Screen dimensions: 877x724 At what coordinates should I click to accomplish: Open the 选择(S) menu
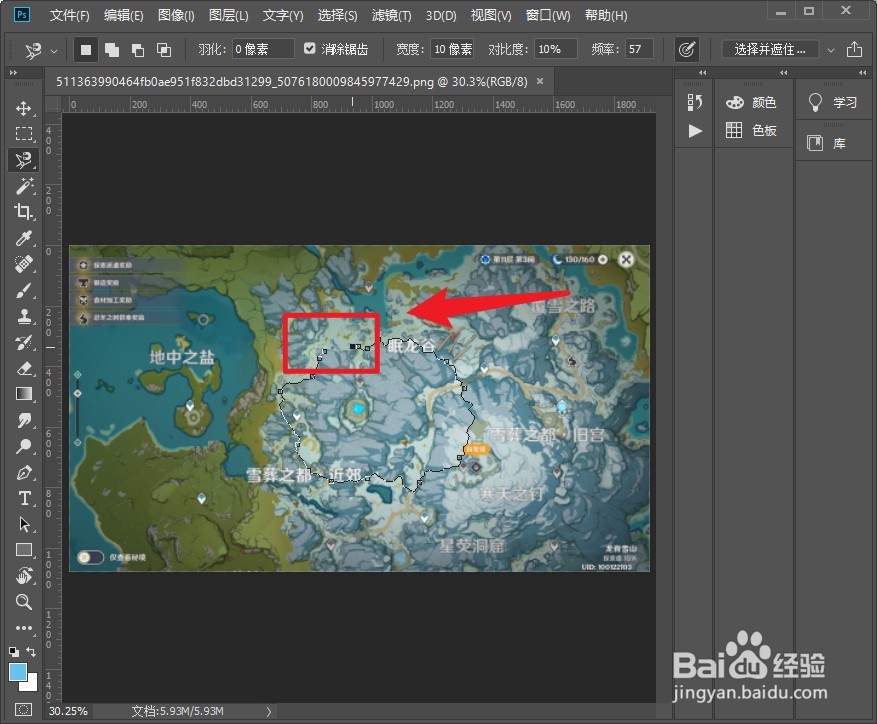point(337,16)
